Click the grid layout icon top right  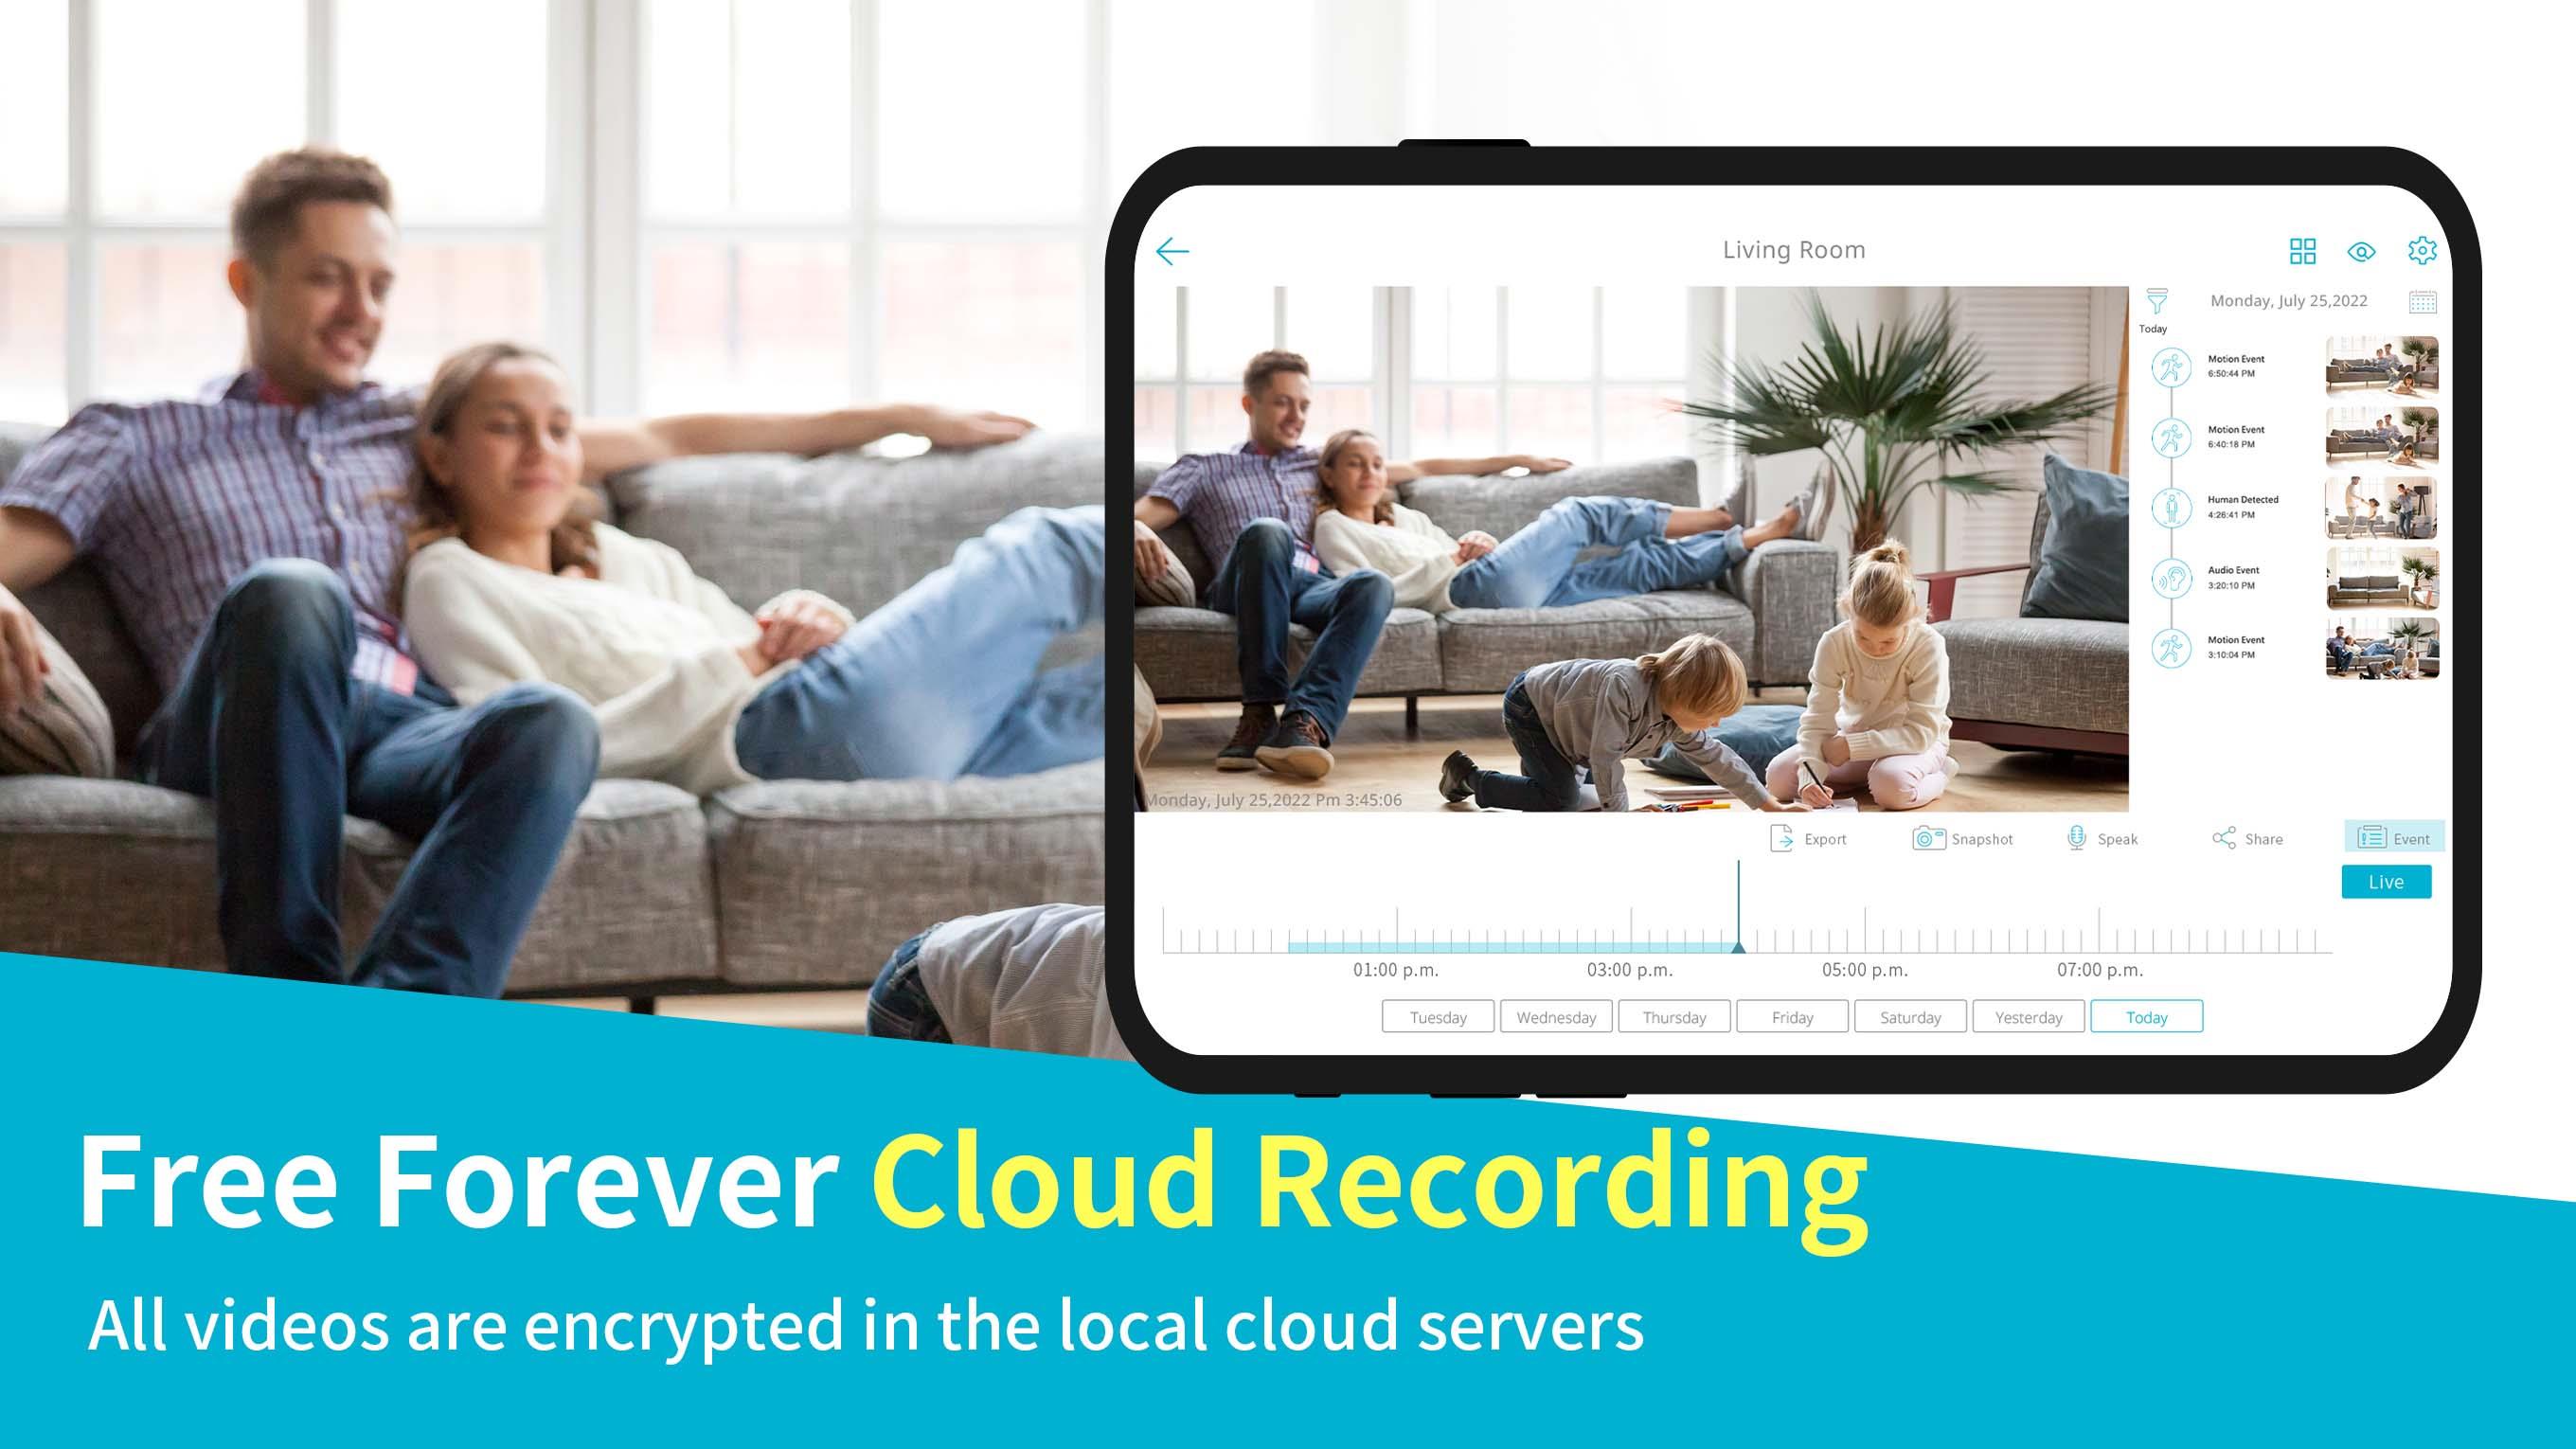coord(2303,248)
